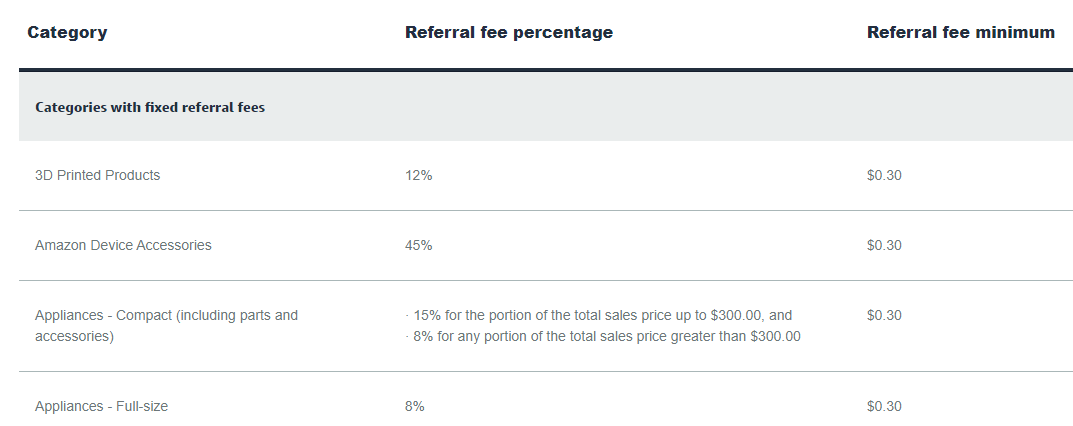Click the Appliances - Compact category text
This screenshot has height=426, width=1073.
(x=166, y=325)
